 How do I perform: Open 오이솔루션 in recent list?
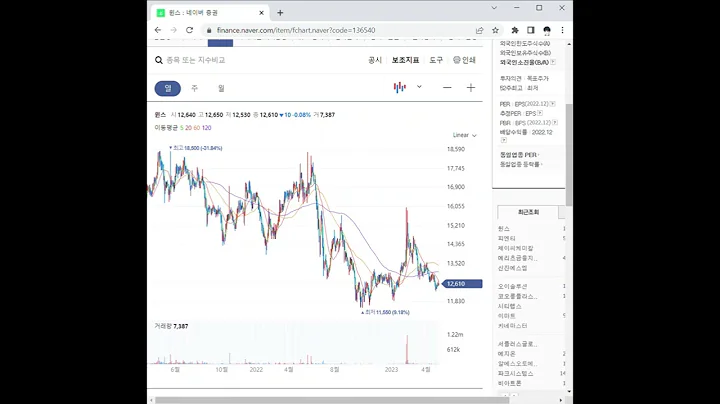click(512, 286)
